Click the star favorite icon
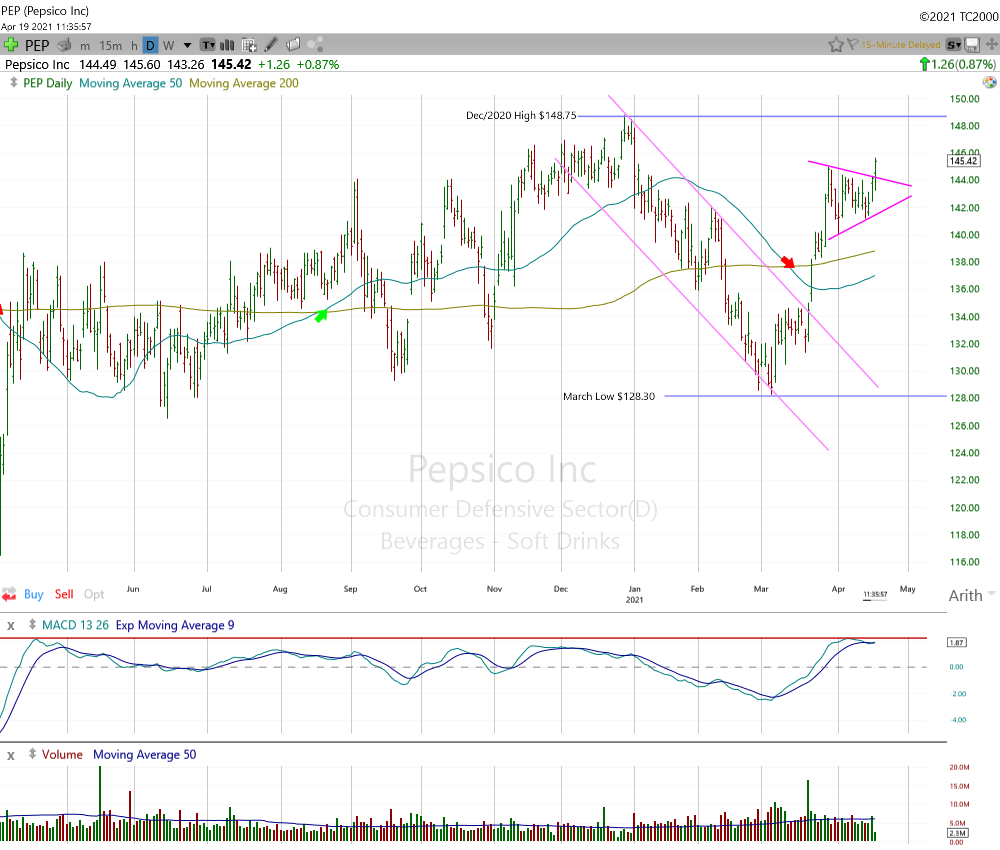Viewport: 1000px width, 850px height. coord(835,45)
